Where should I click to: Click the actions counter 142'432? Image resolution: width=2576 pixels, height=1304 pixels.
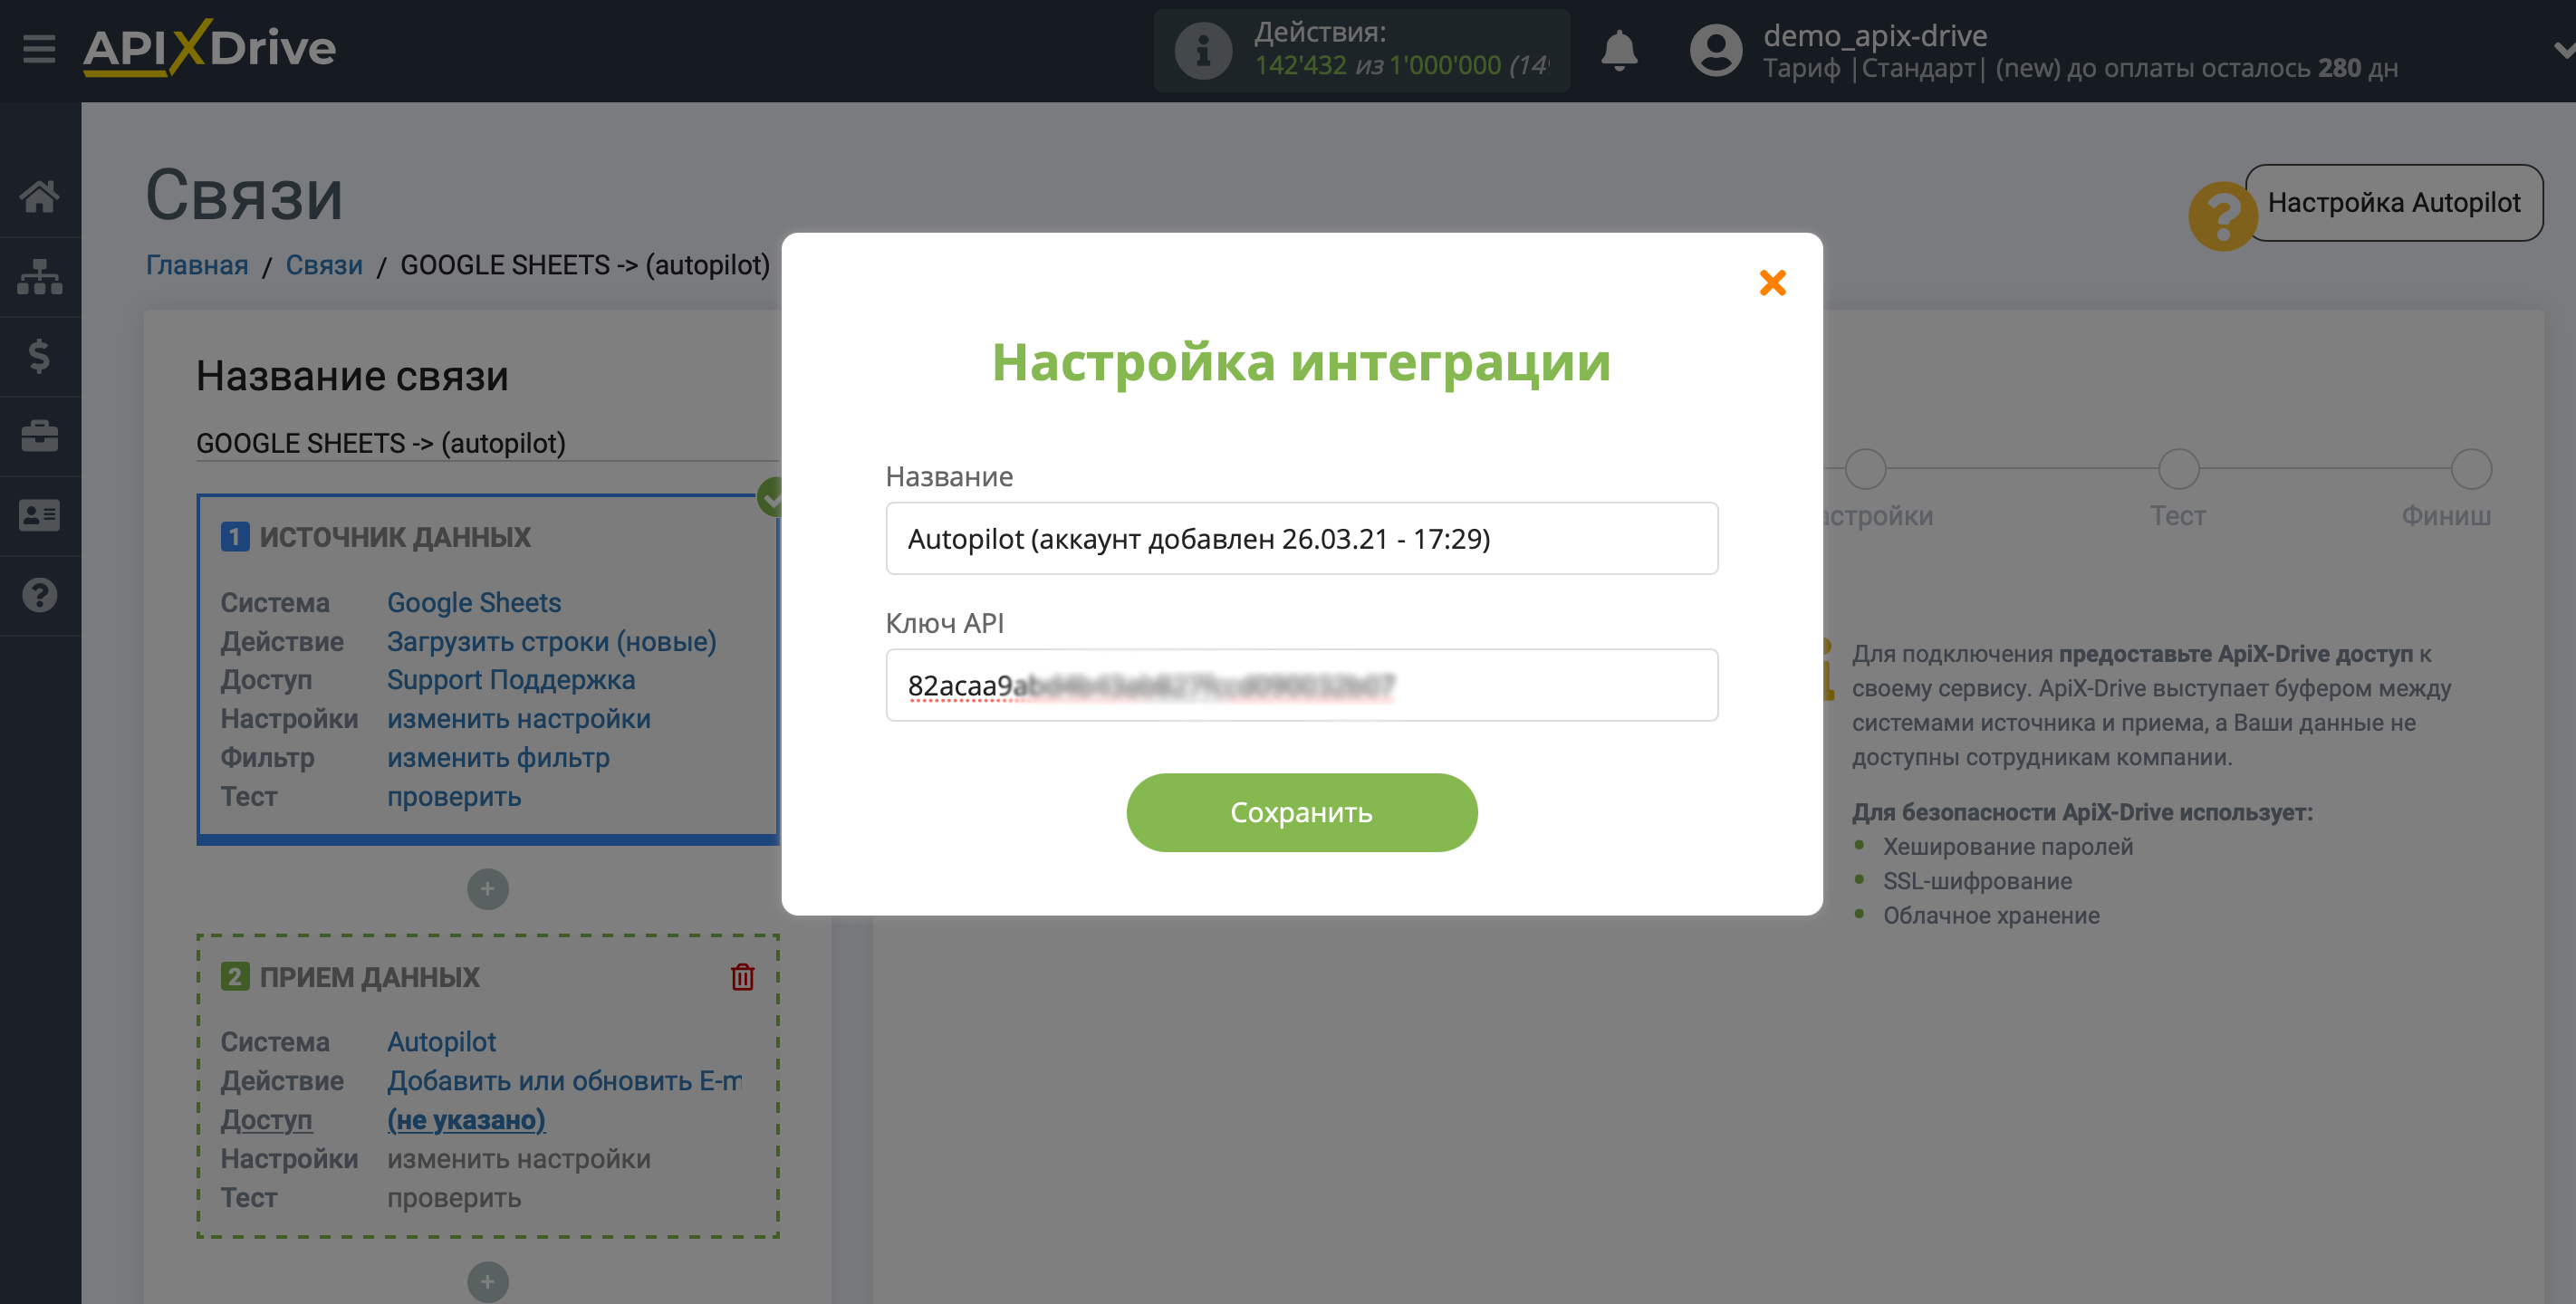pos(1300,66)
